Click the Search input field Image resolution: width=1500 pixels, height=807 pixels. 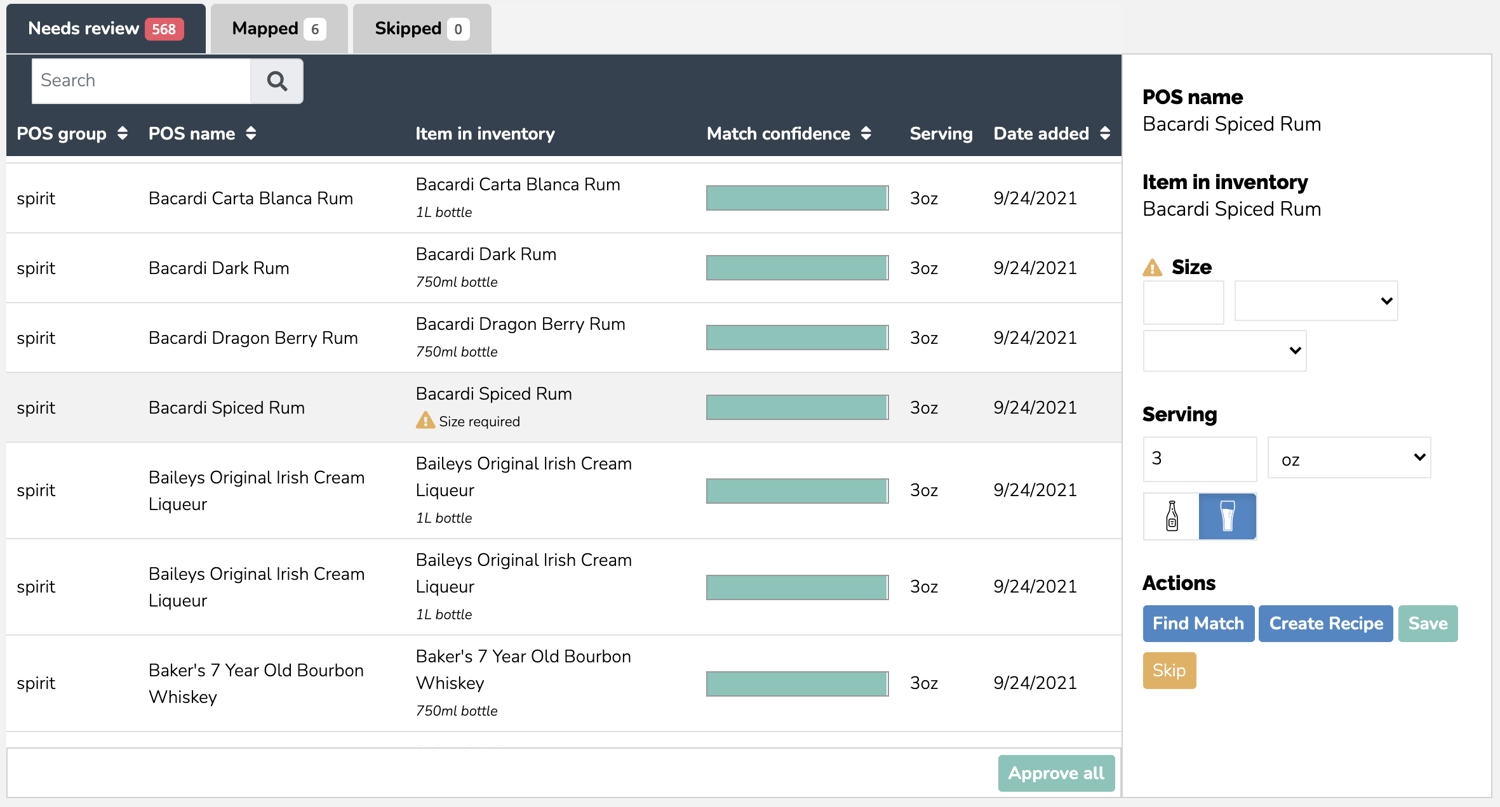[141, 81]
